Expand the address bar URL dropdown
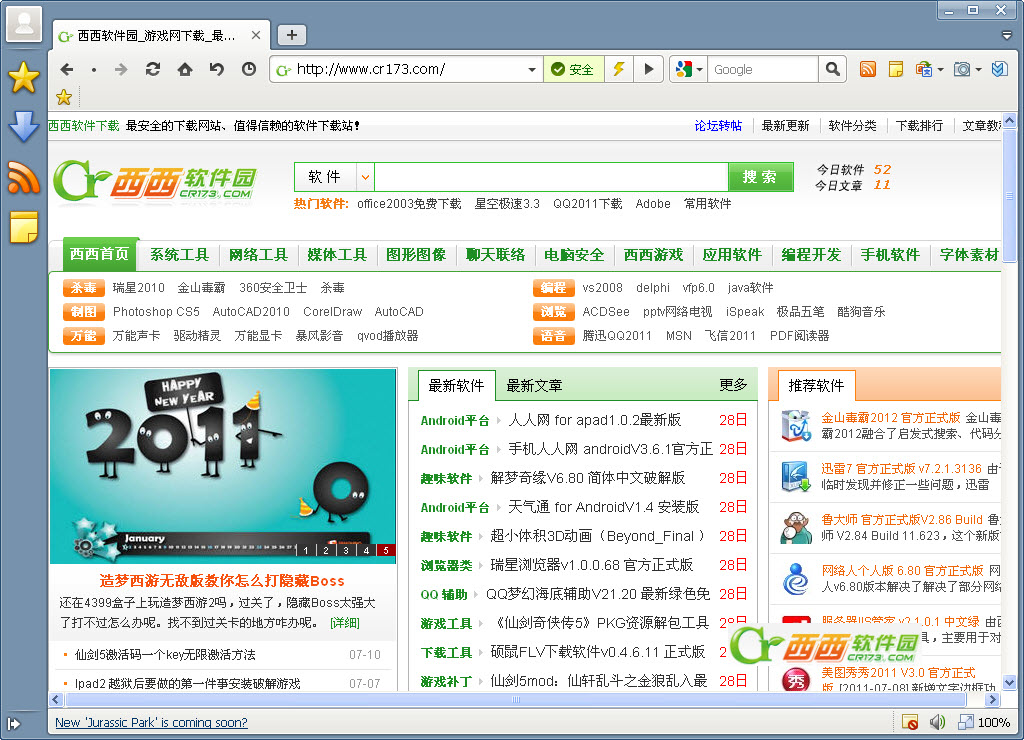The height and width of the screenshot is (740, 1024). tap(532, 70)
